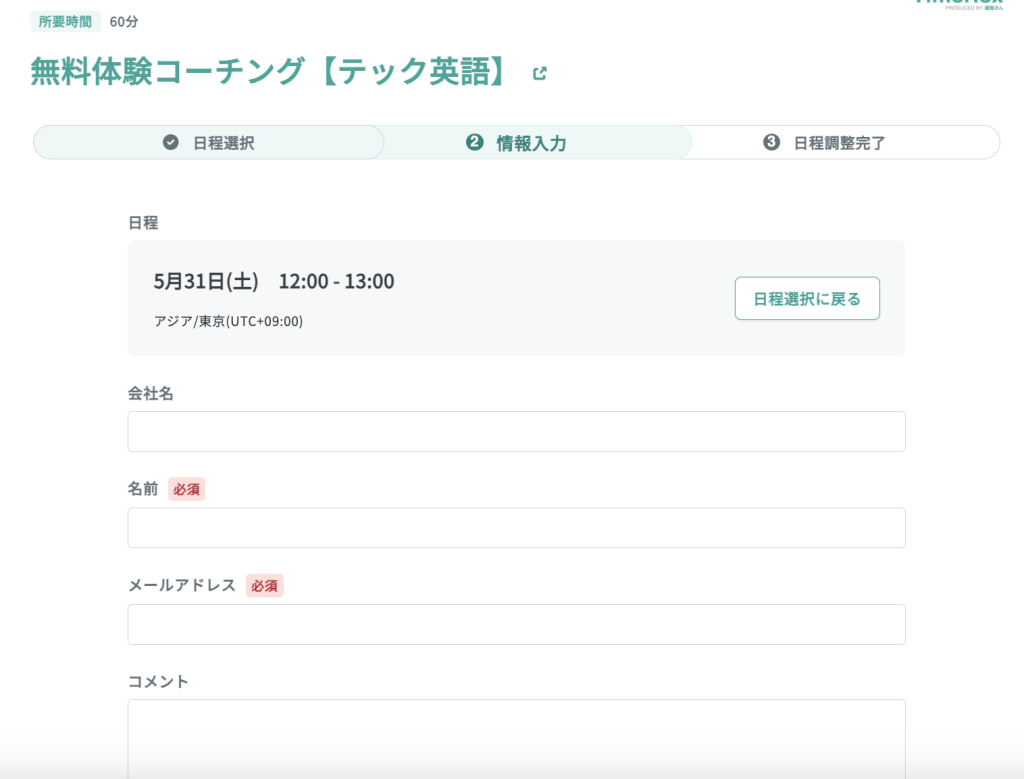Image resolution: width=1024 pixels, height=779 pixels.
Task: Switch to the 日程調整完了 step tab
Action: tap(839, 143)
